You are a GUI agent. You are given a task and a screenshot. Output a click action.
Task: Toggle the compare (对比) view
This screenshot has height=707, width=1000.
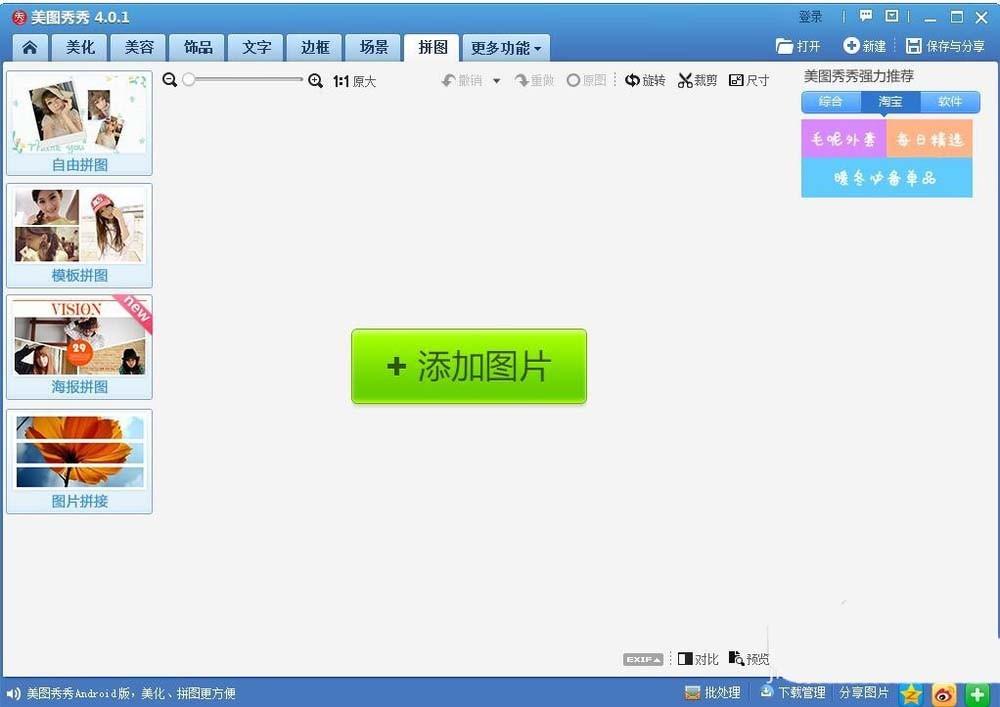[x=697, y=659]
